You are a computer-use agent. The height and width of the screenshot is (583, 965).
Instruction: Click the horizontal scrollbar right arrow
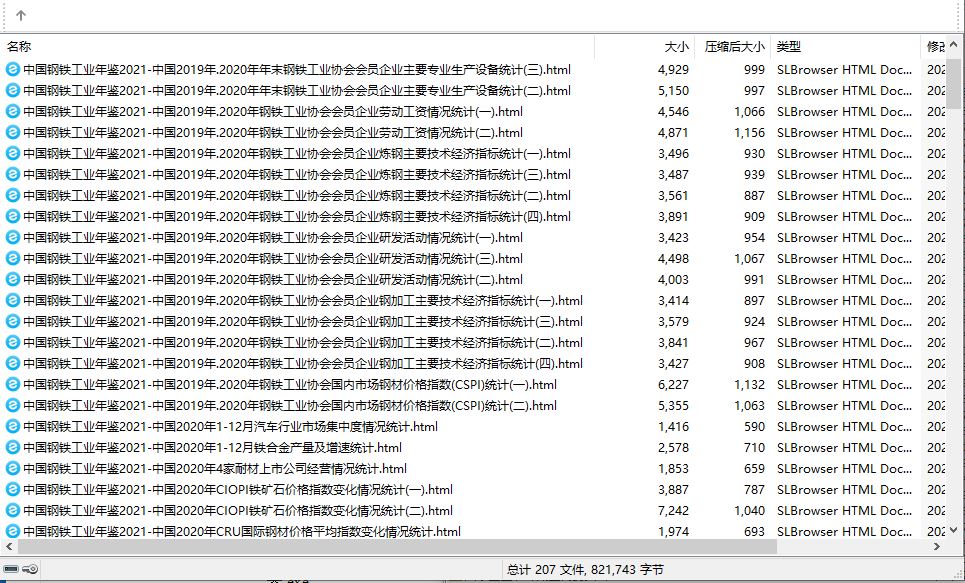point(937,546)
